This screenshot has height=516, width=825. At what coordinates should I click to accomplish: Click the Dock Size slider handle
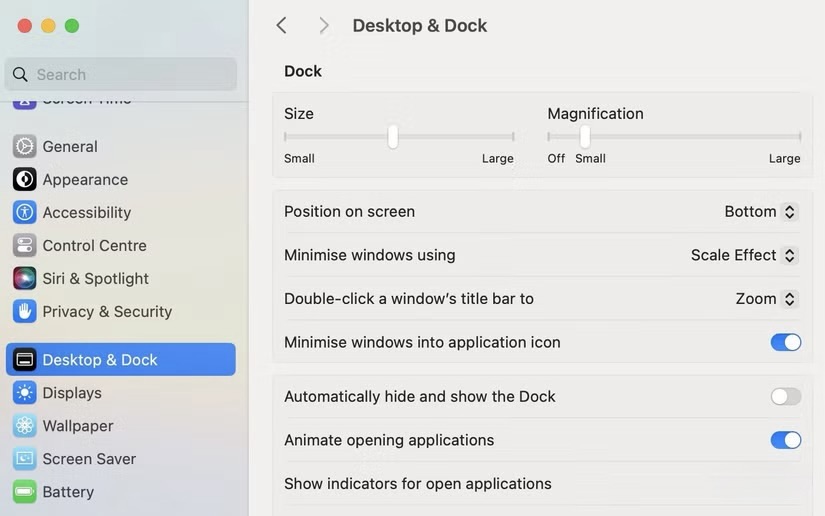coord(393,136)
